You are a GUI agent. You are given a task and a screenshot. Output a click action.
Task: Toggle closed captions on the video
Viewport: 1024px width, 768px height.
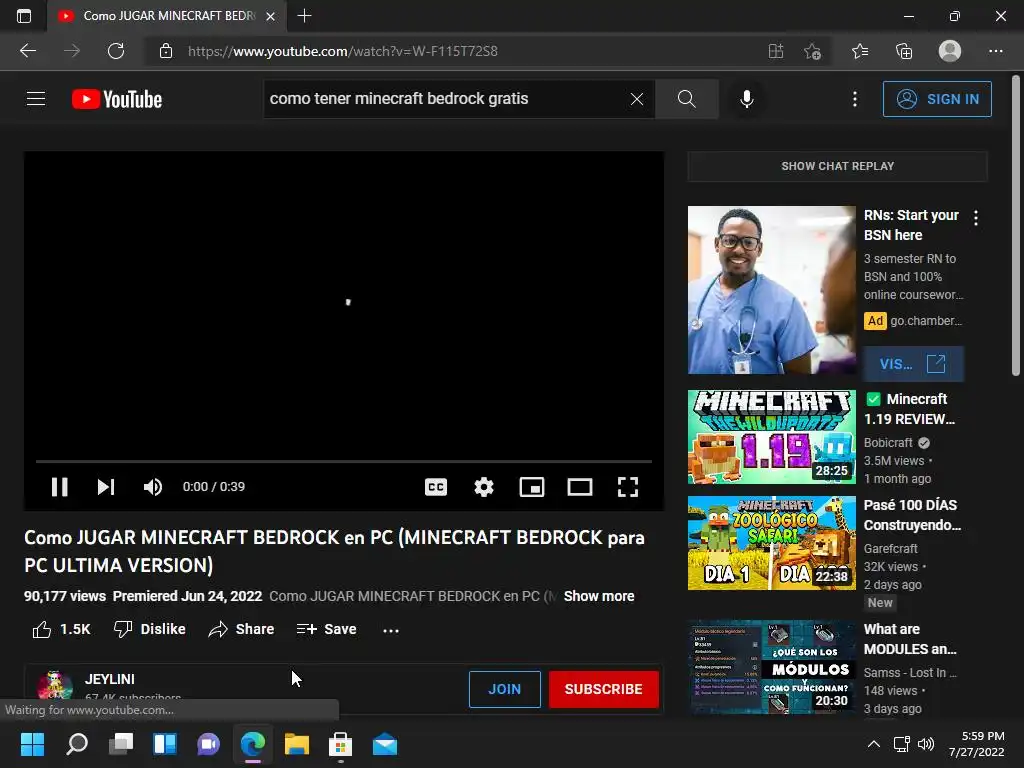coord(436,487)
